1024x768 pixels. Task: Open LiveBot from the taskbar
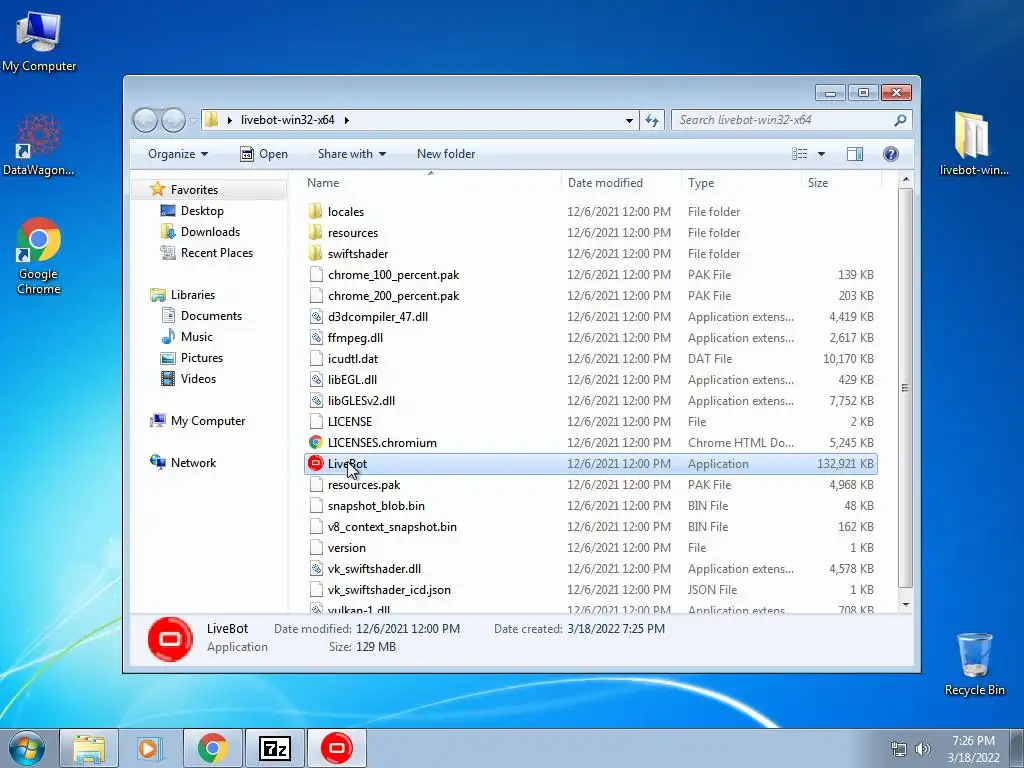click(x=336, y=748)
